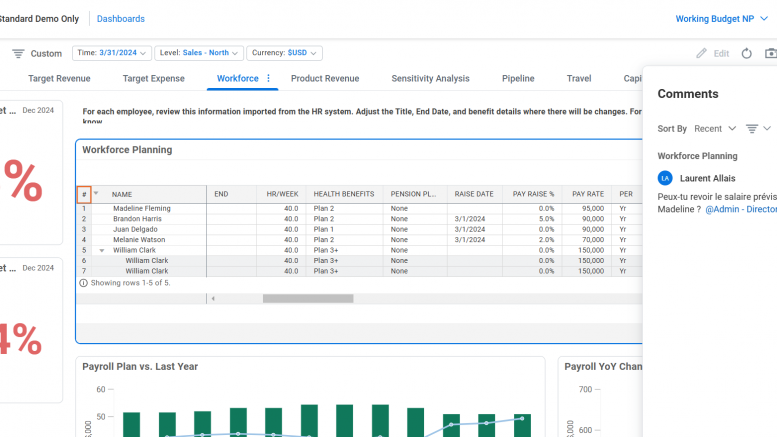Switch to the Sensitivity Analysis tab

pyautogui.click(x=430, y=78)
